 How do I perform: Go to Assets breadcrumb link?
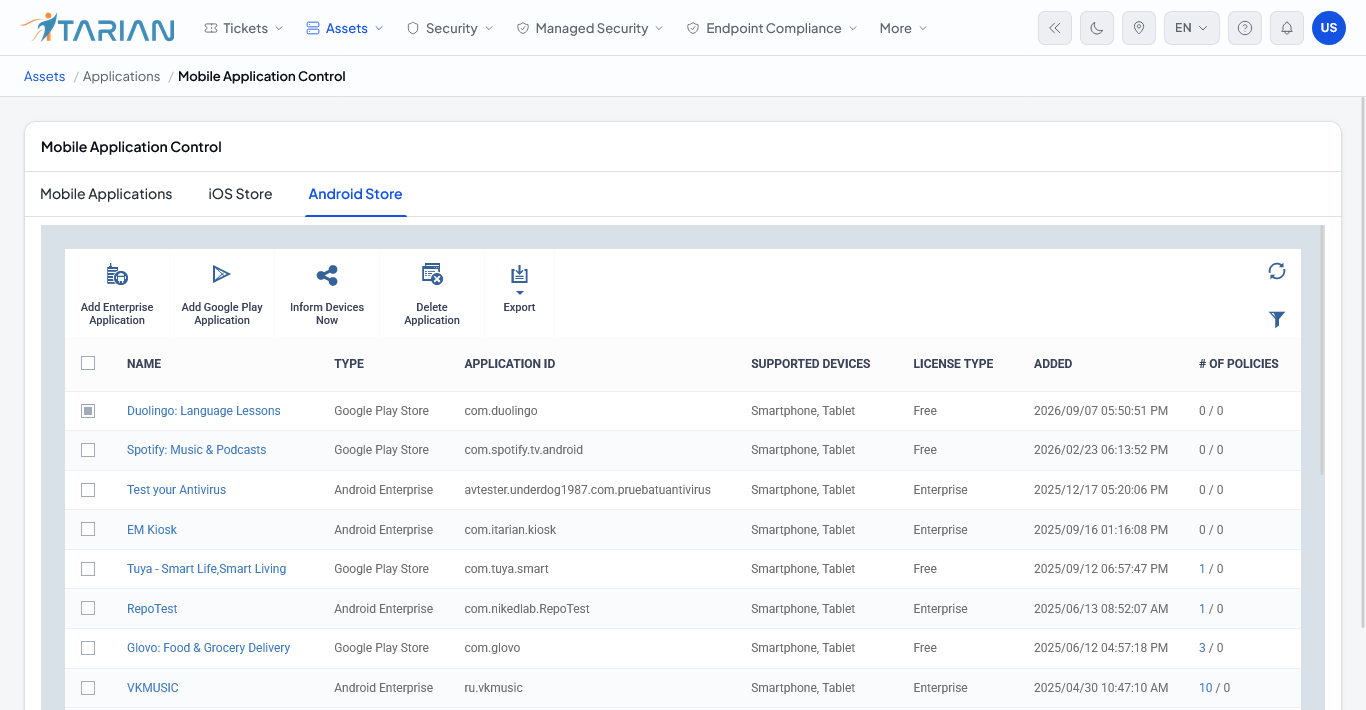click(45, 76)
